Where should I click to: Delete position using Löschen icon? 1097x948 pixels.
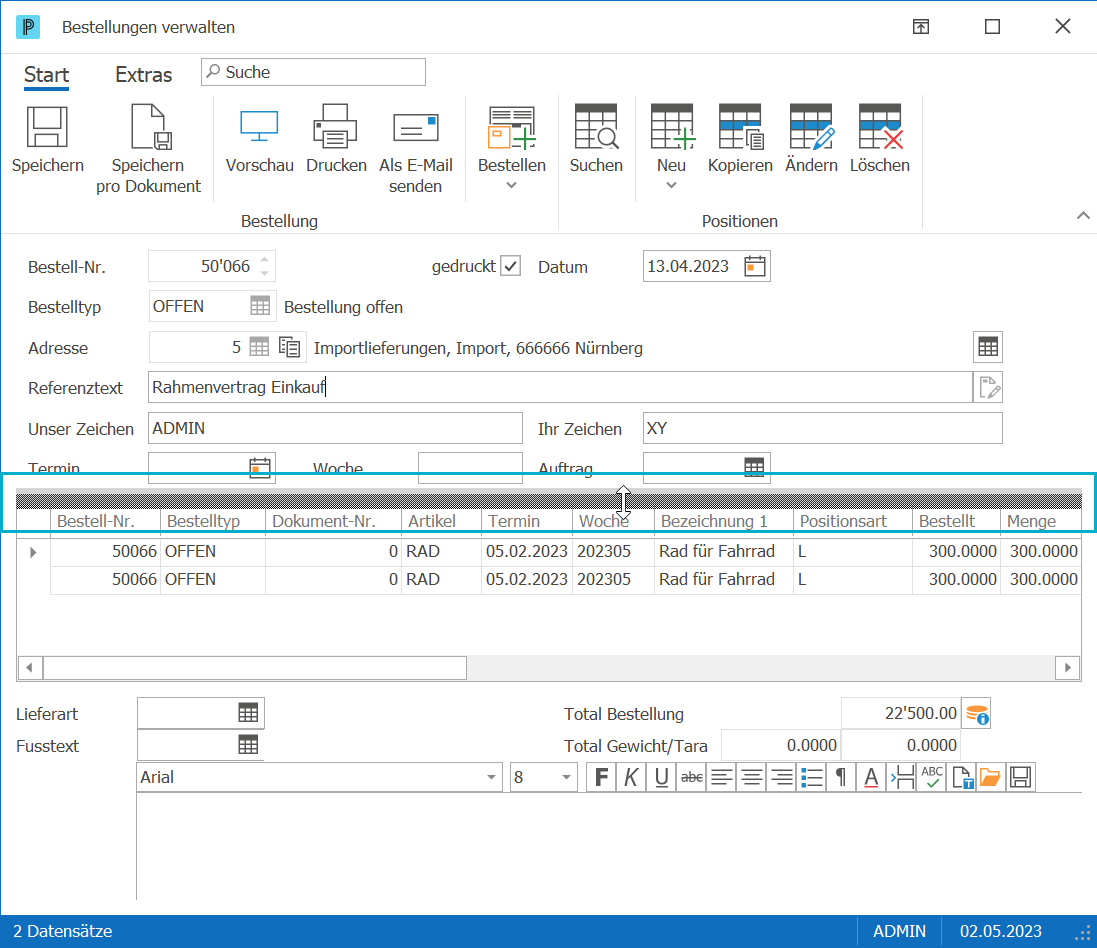click(880, 127)
